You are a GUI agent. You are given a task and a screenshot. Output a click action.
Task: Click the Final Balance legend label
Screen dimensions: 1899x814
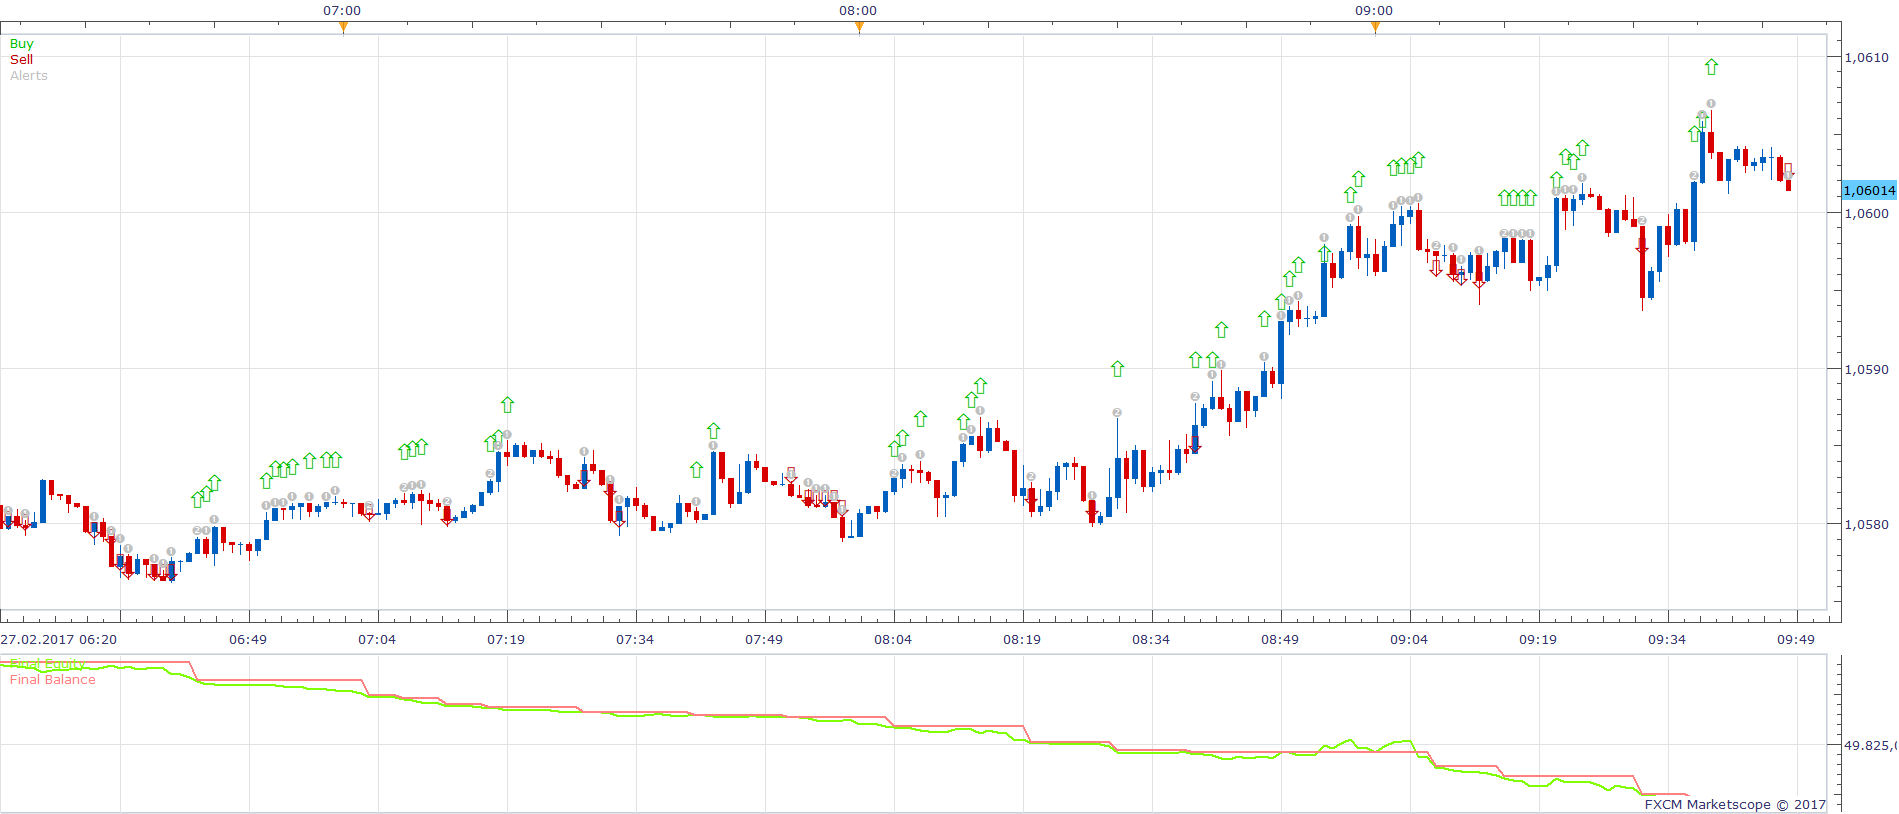[x=53, y=680]
